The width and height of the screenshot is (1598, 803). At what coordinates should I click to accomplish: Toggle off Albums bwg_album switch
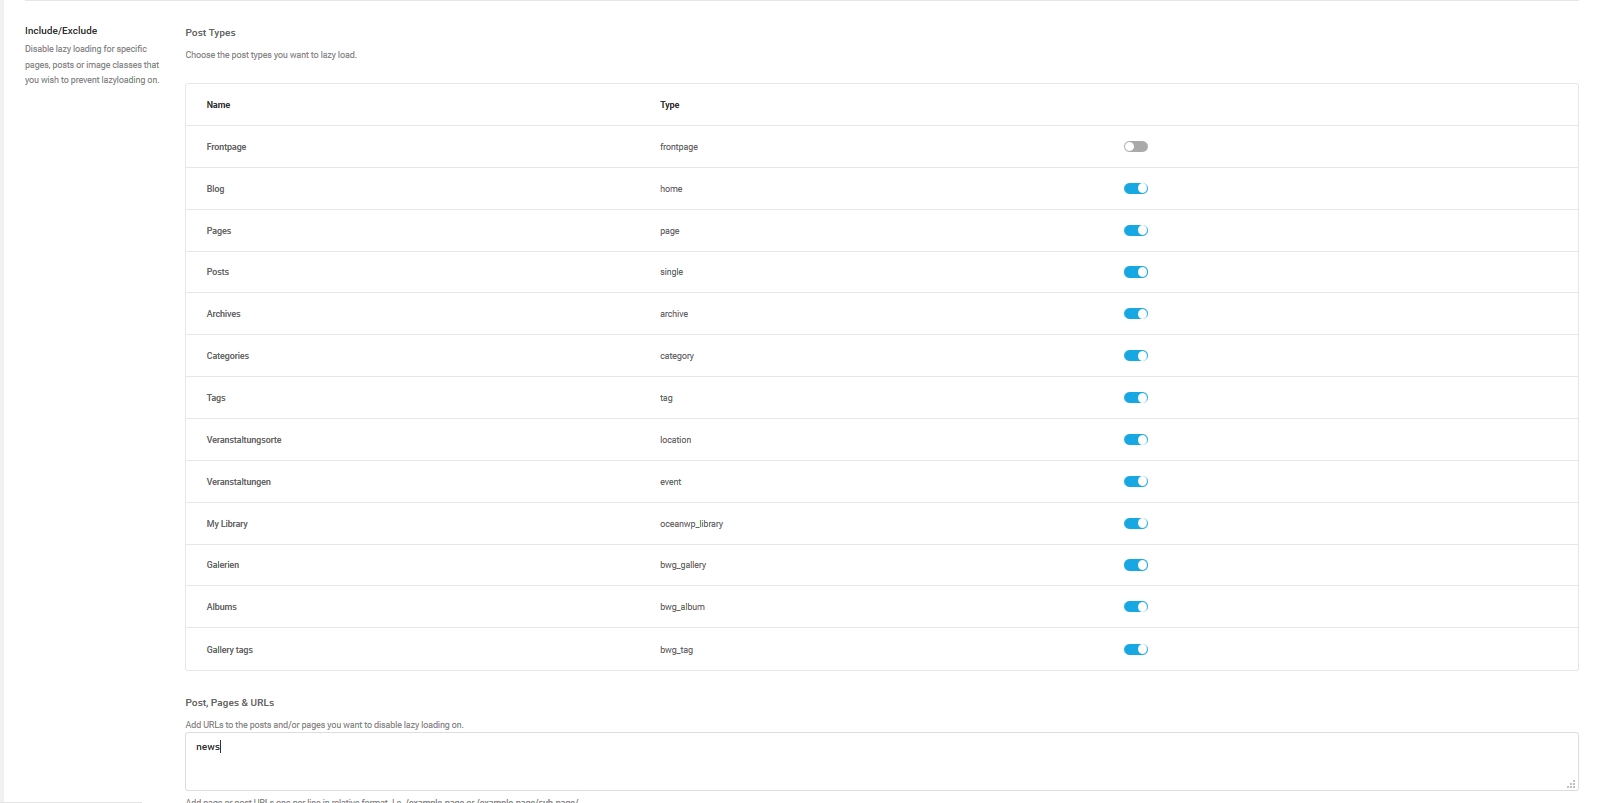[x=1135, y=607]
